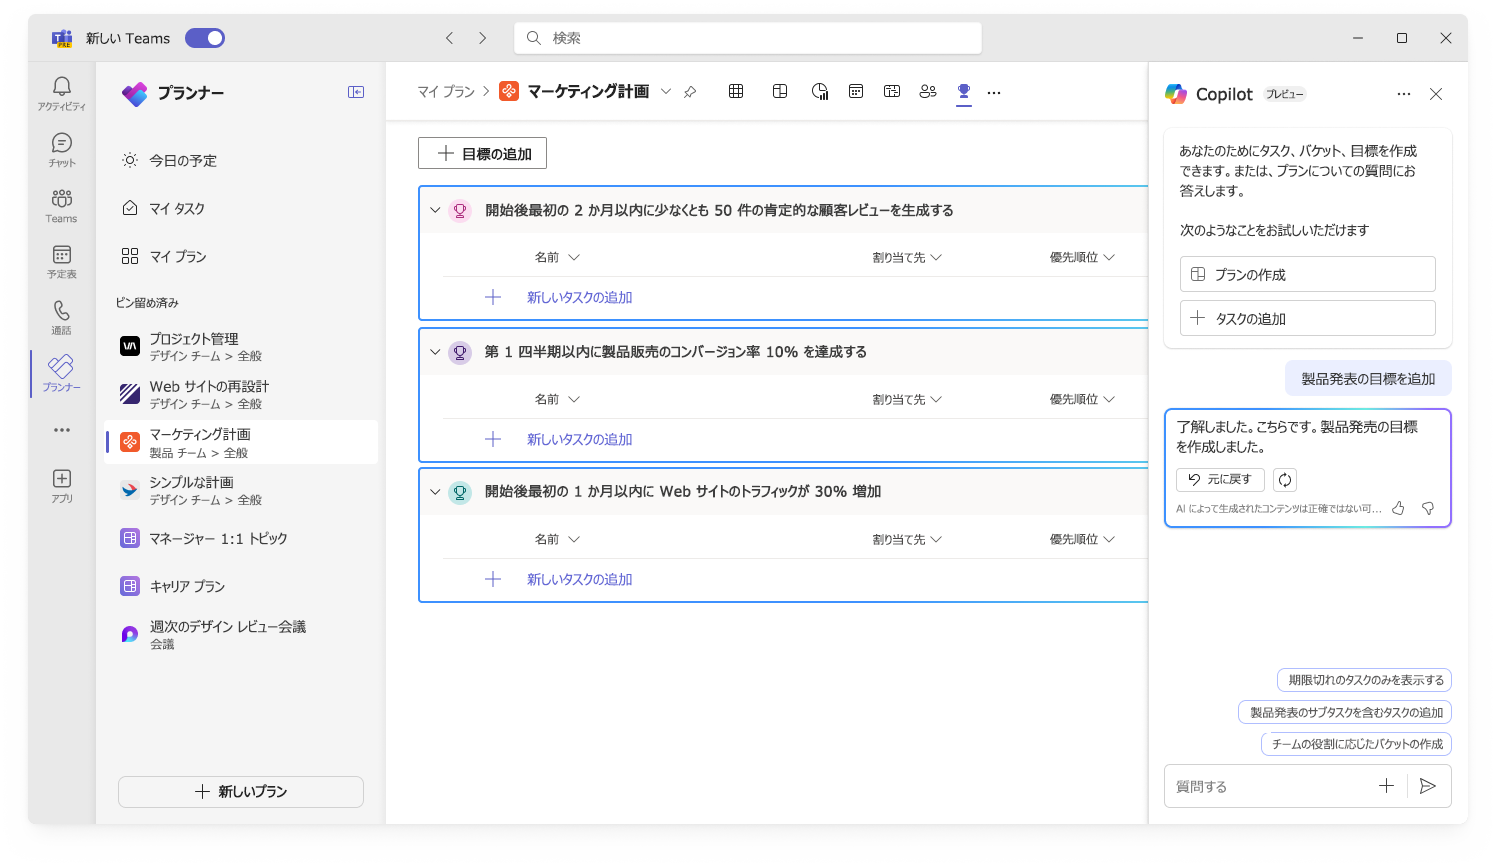The width and height of the screenshot is (1496, 866).
Task: Select the goals trophy view icon
Action: click(964, 91)
